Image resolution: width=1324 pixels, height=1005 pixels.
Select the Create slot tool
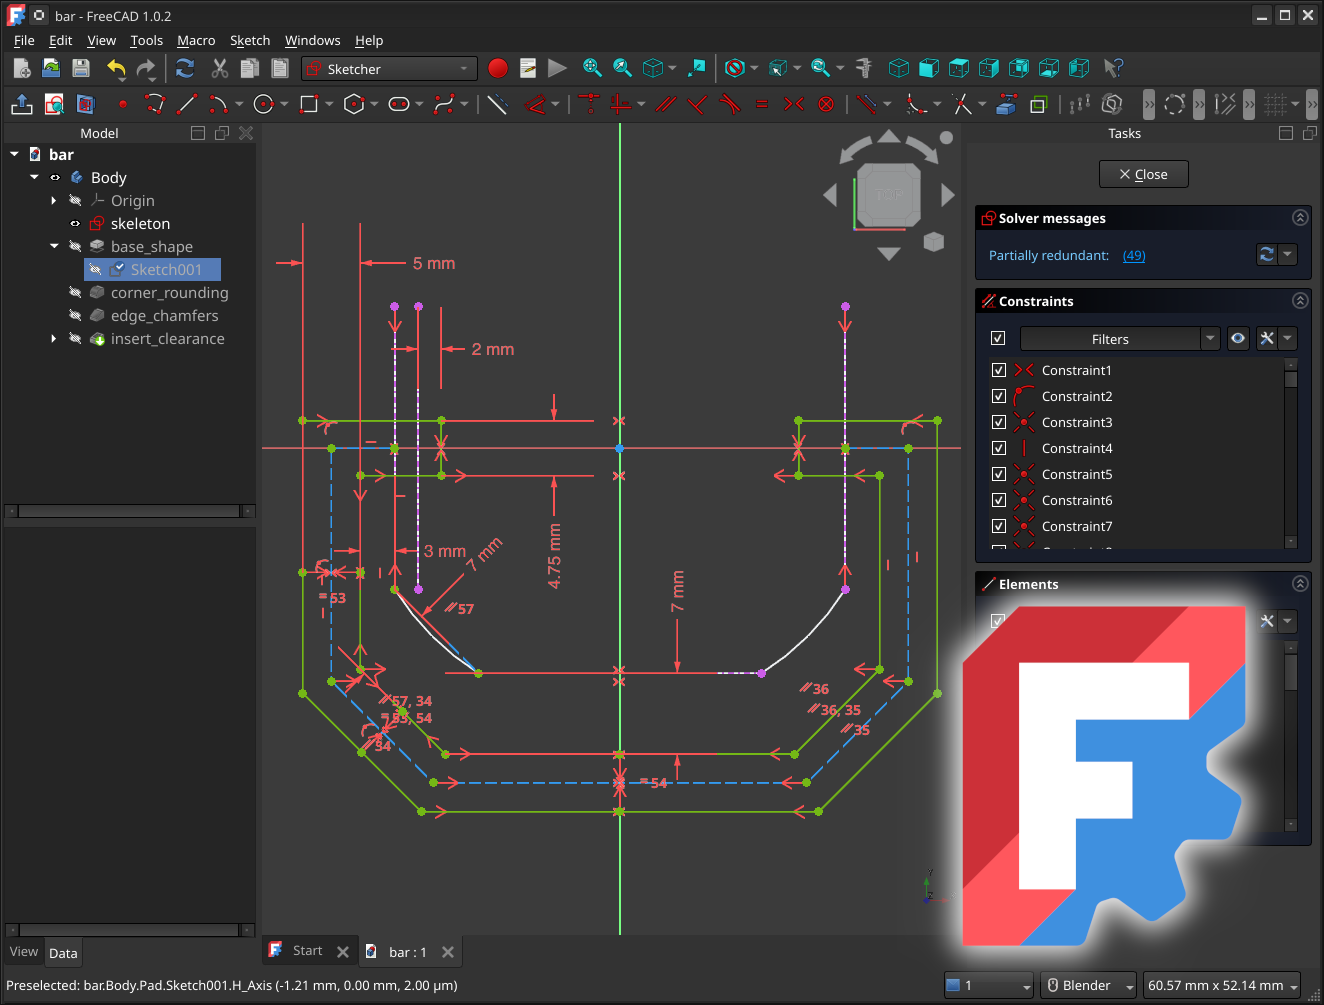[x=401, y=104]
